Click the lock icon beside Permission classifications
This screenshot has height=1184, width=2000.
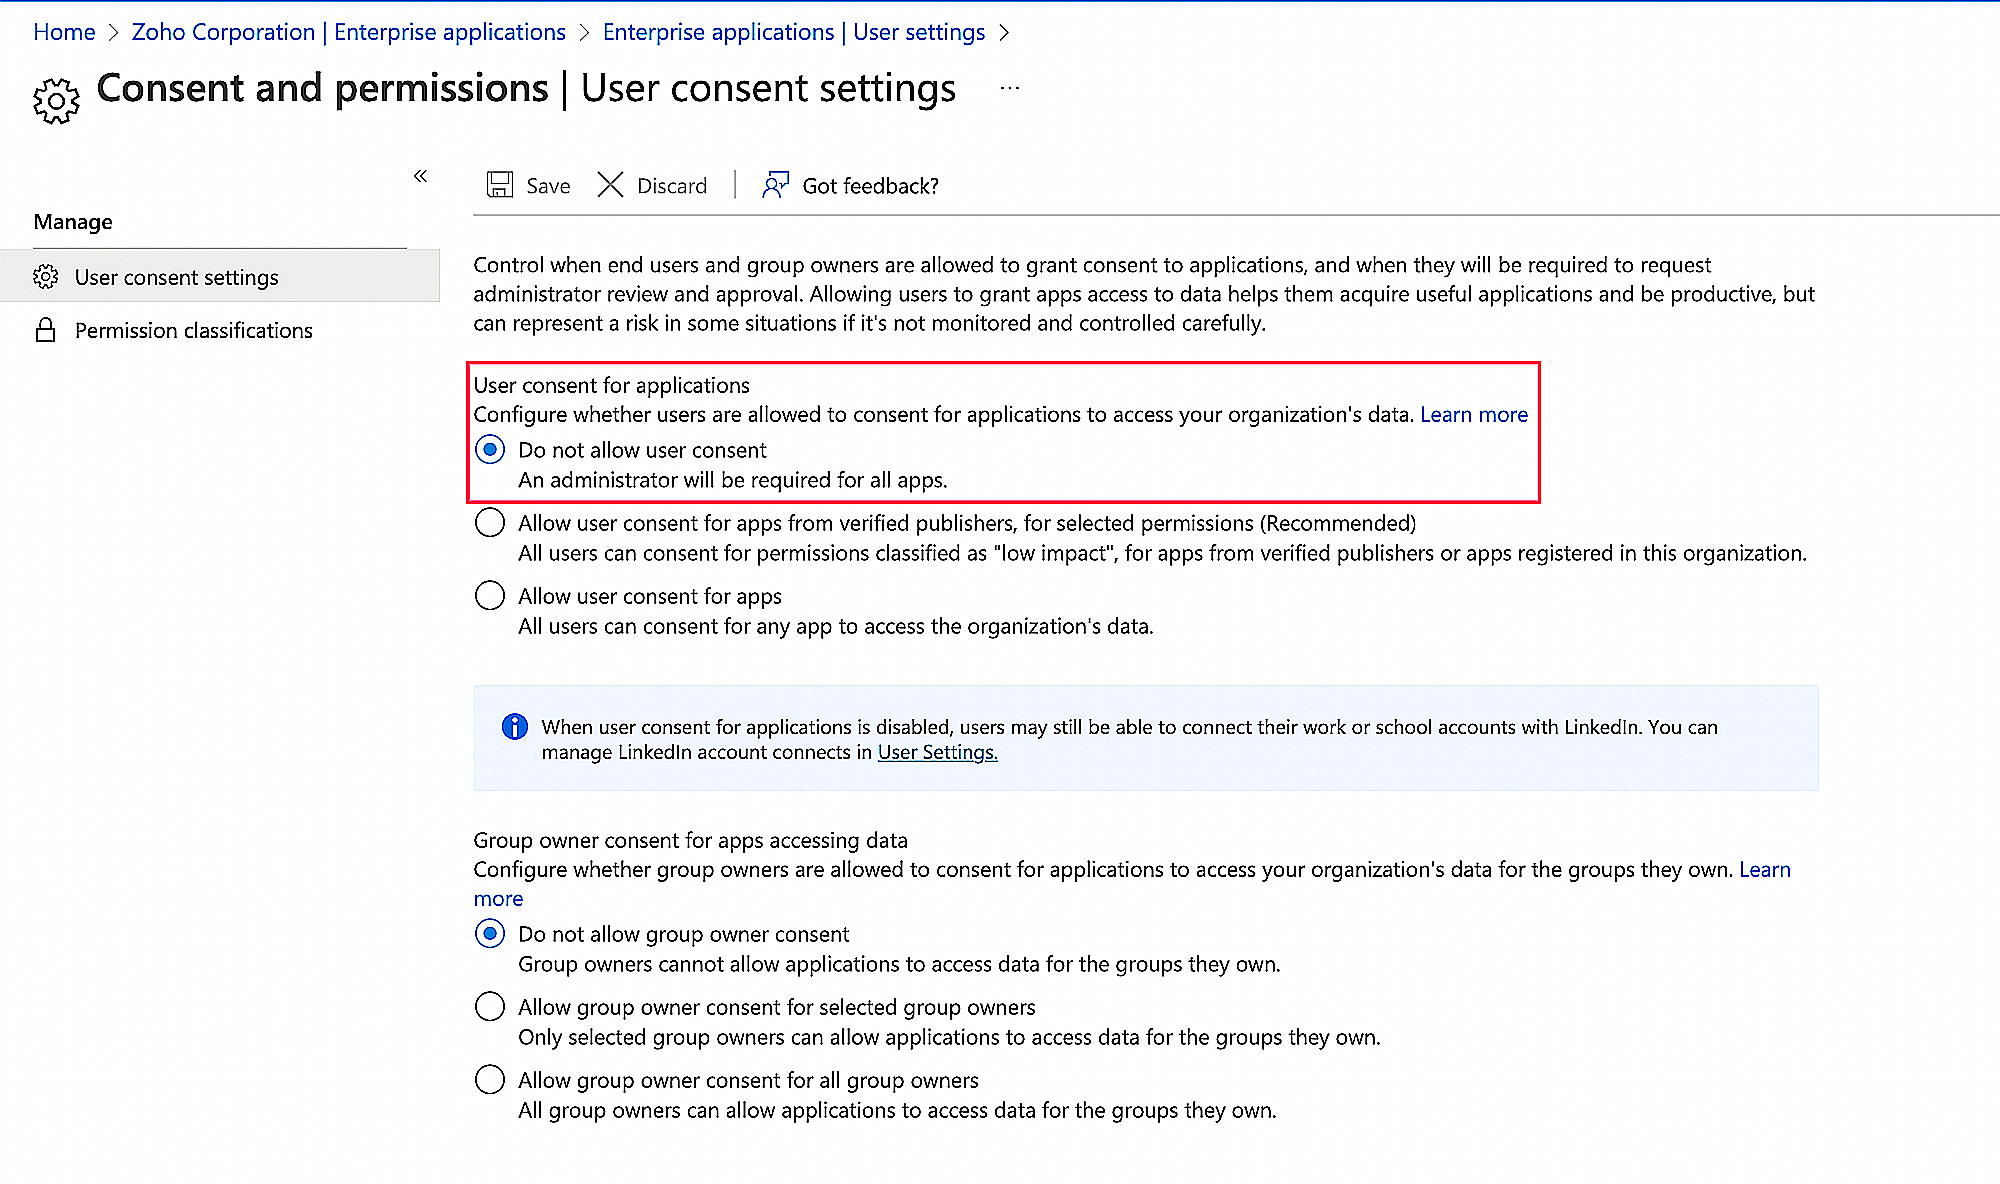46,330
